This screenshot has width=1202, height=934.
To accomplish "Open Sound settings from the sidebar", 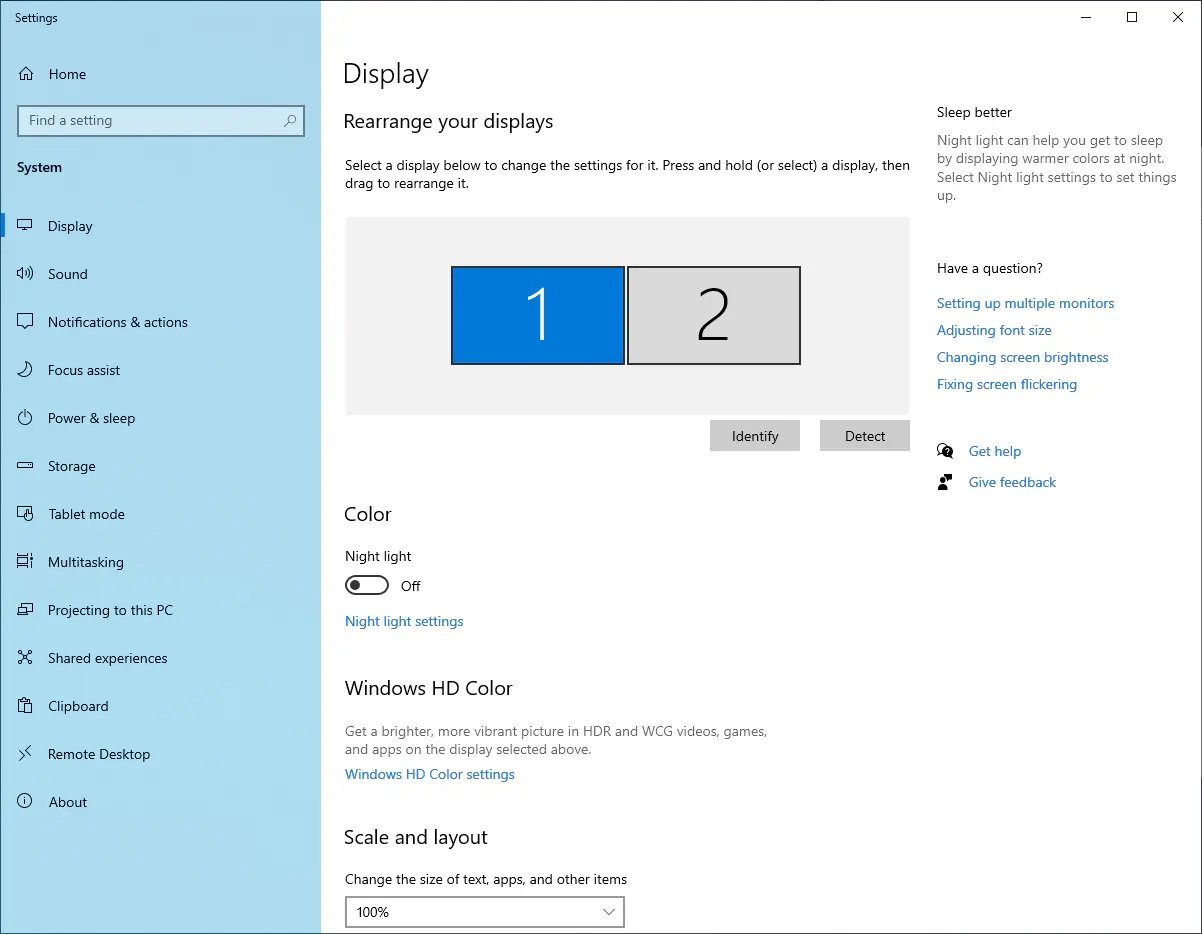I will tap(68, 273).
